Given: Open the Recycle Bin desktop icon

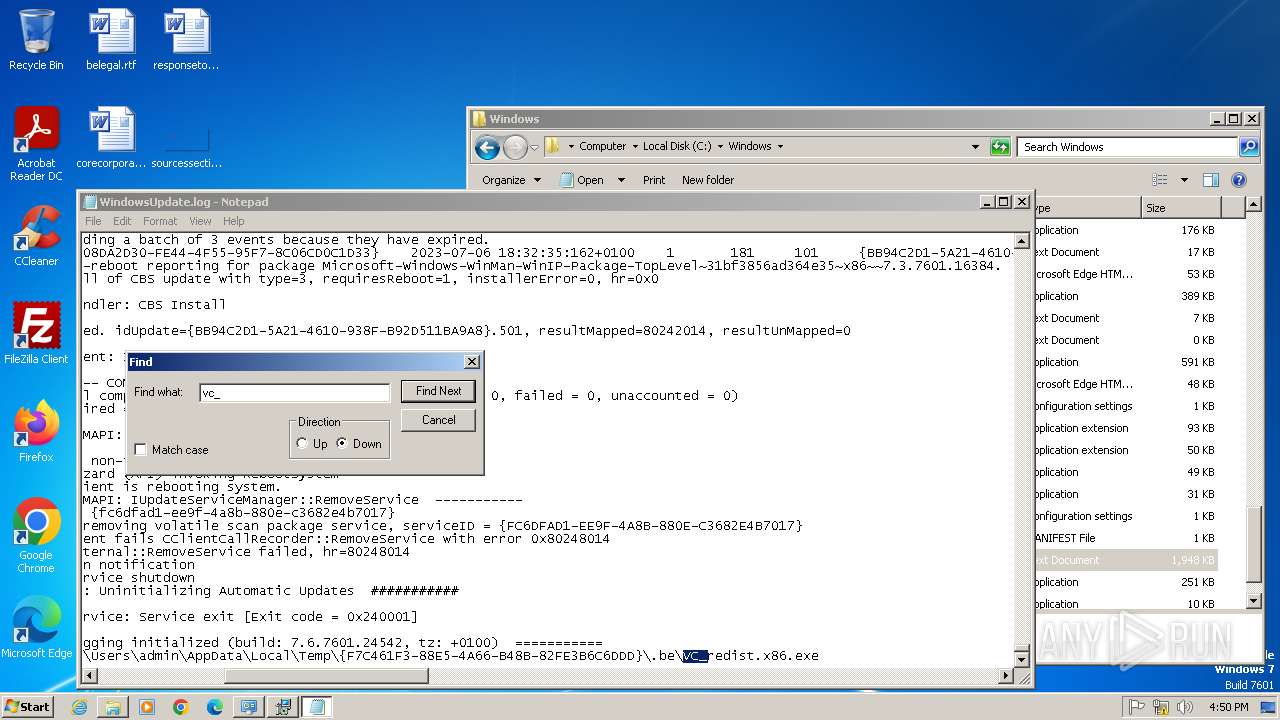Looking at the screenshot, I should coord(36,40).
